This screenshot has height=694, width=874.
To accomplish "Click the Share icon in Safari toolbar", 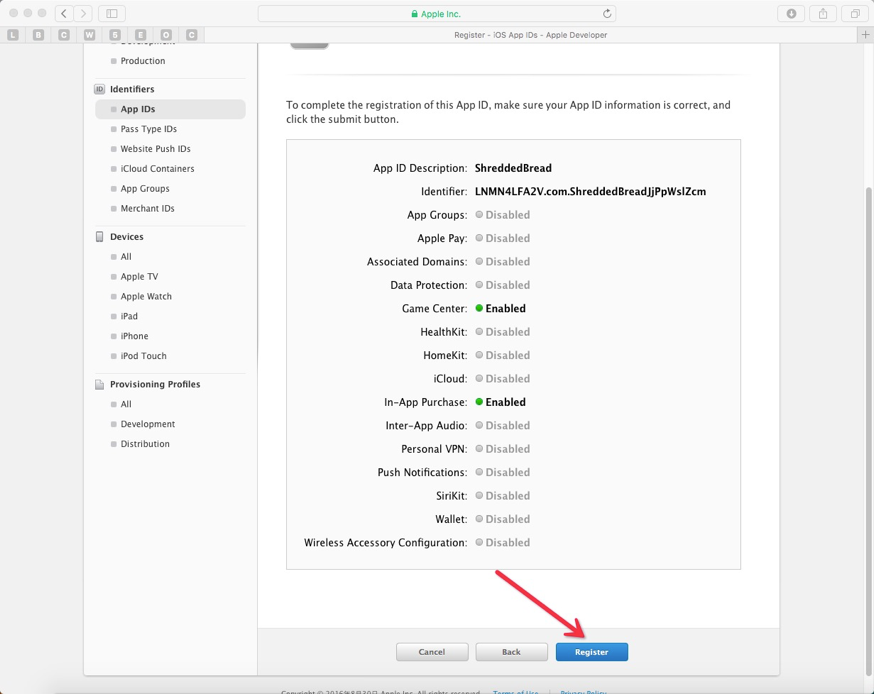I will [823, 13].
